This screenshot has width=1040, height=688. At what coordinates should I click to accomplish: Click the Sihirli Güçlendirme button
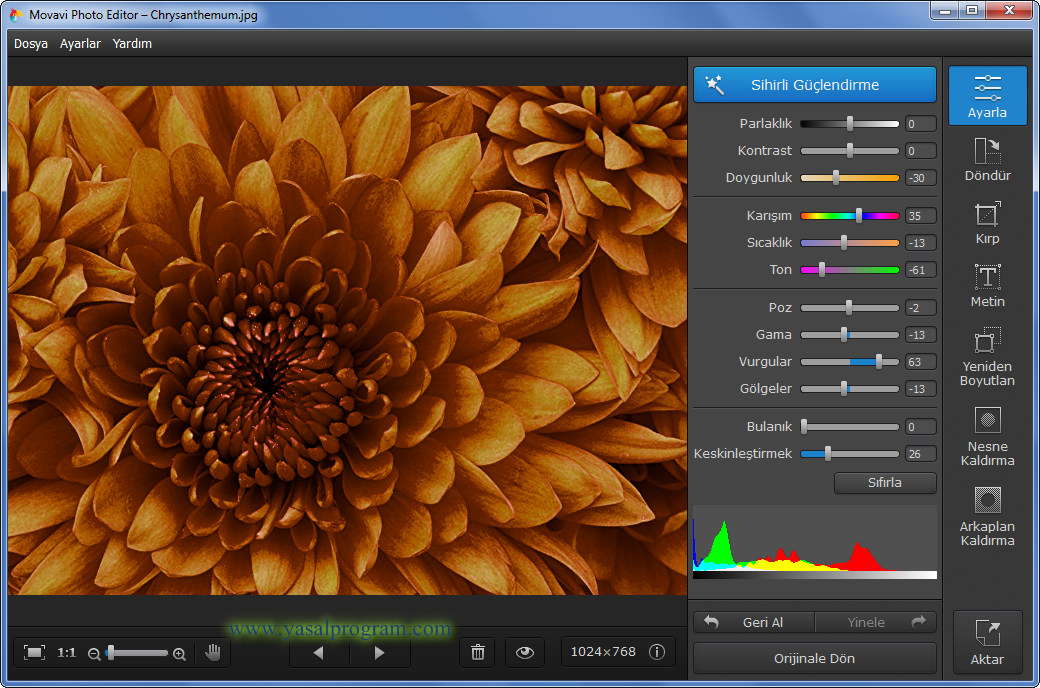pos(814,85)
